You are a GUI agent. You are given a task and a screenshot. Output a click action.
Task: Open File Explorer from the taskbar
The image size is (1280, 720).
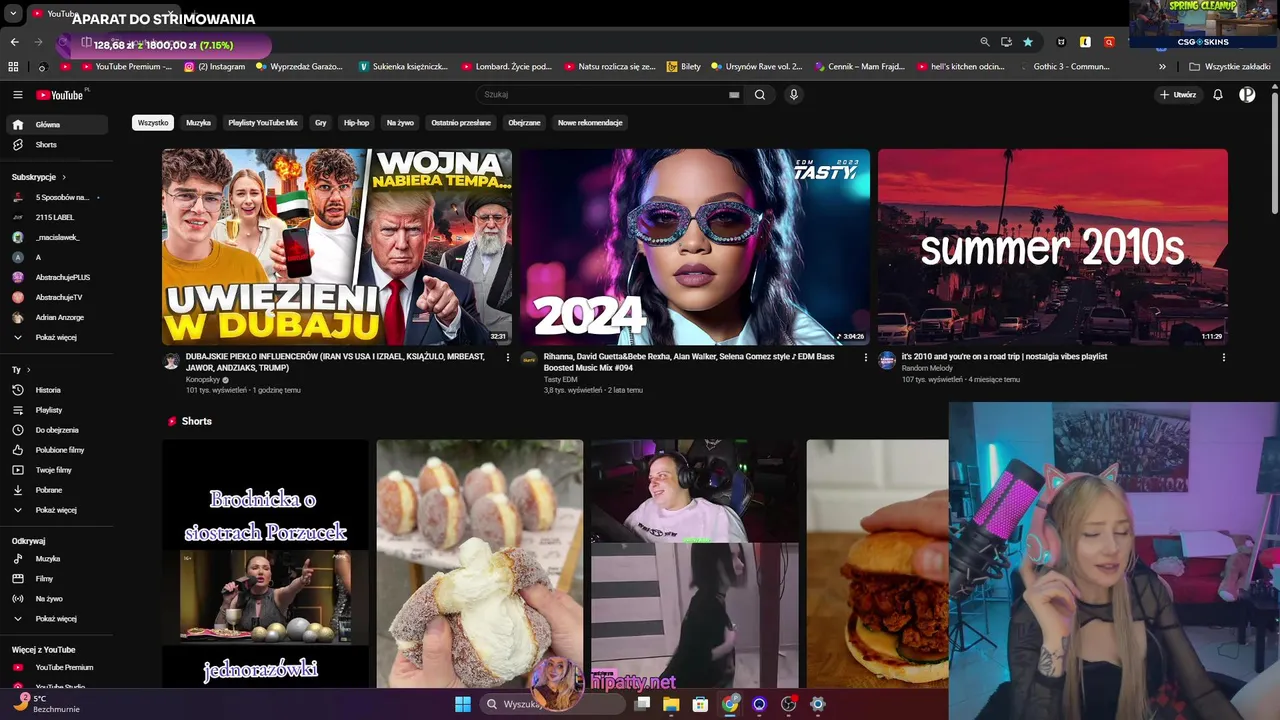tap(671, 704)
